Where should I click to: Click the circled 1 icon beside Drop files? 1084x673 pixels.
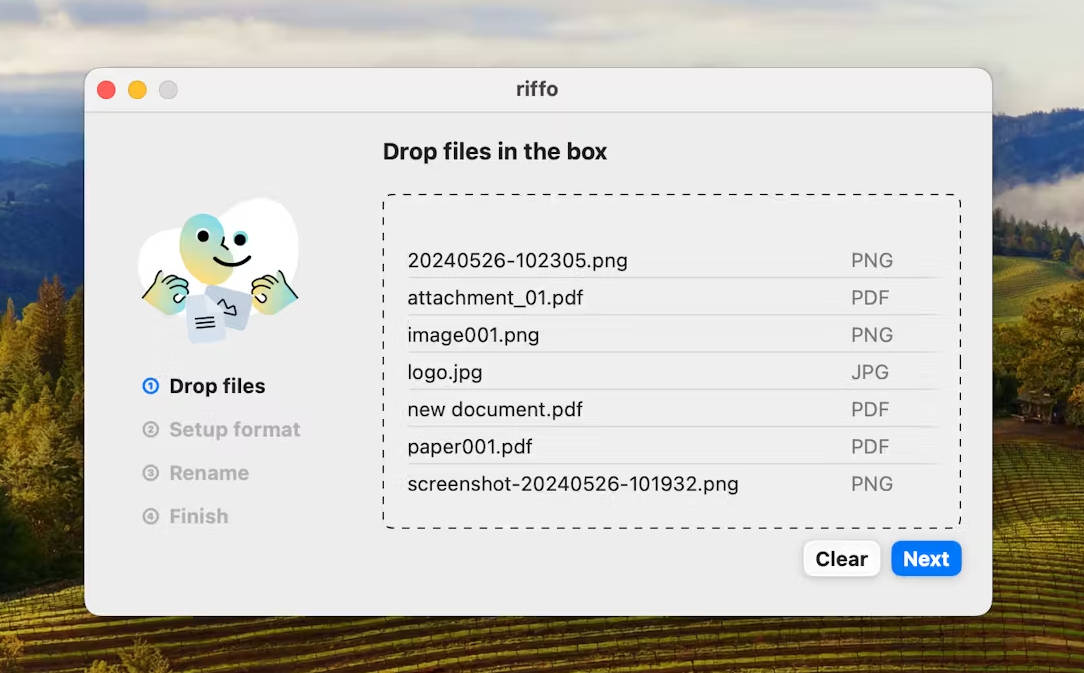151,386
